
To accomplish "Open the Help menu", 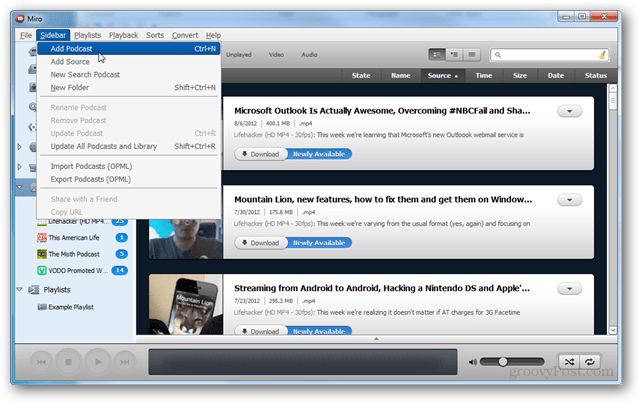I will tap(213, 35).
